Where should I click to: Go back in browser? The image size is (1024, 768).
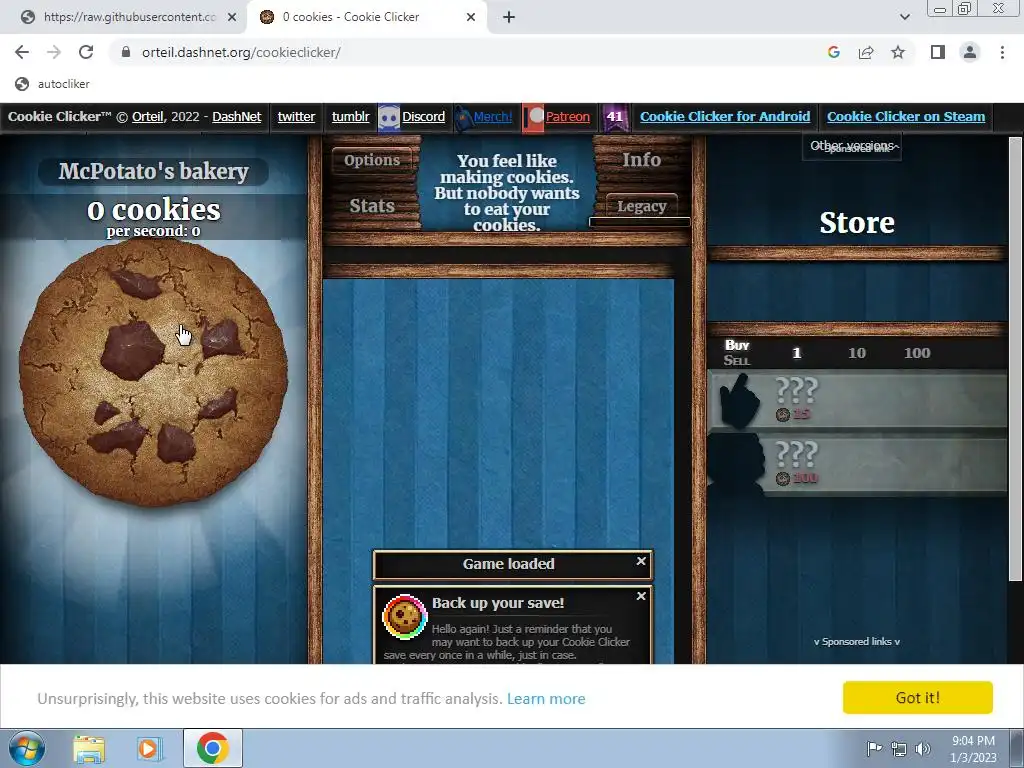coord(22,52)
